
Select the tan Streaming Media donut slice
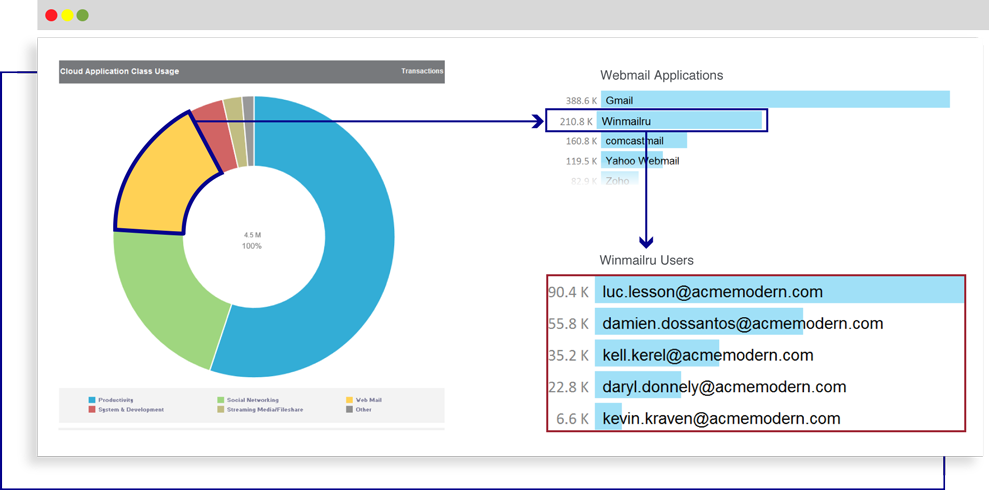235,131
